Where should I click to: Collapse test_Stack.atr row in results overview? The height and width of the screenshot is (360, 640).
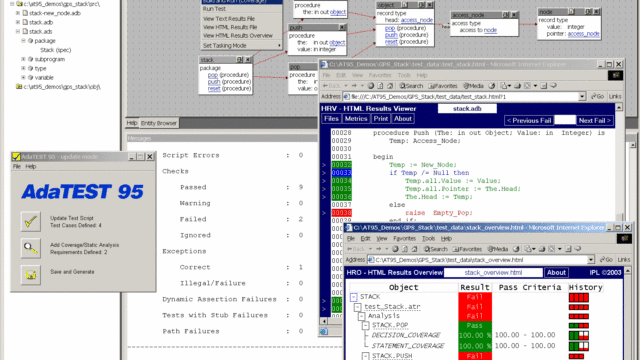tap(358, 307)
